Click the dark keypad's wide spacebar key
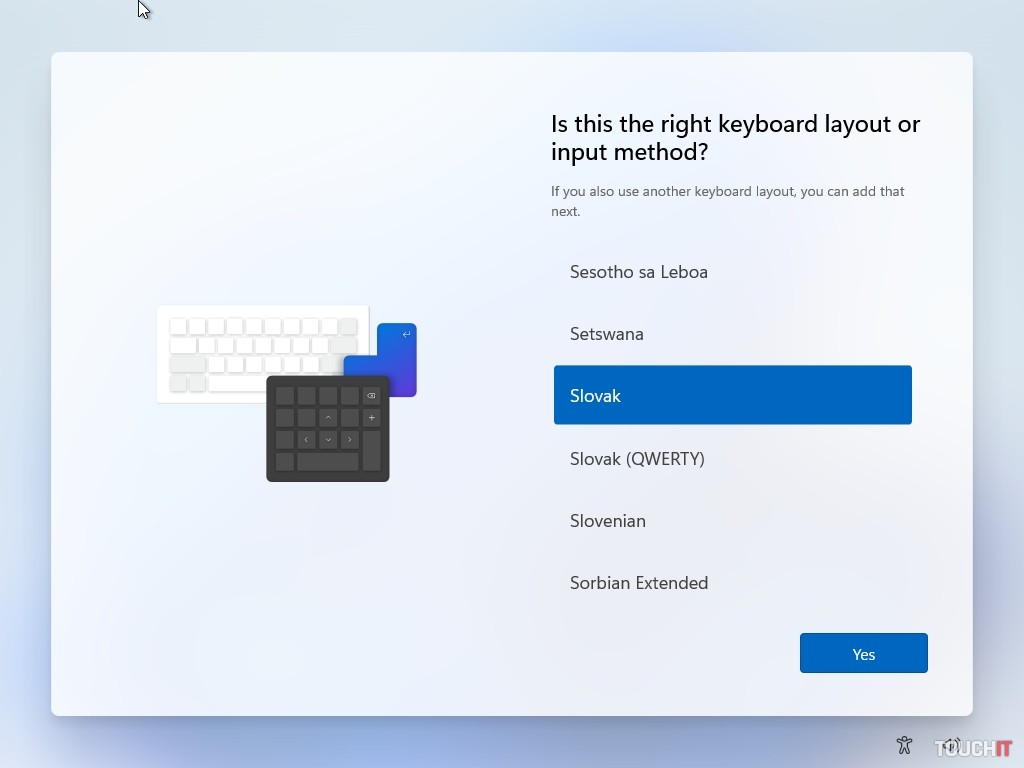This screenshot has height=768, width=1024. (328, 462)
